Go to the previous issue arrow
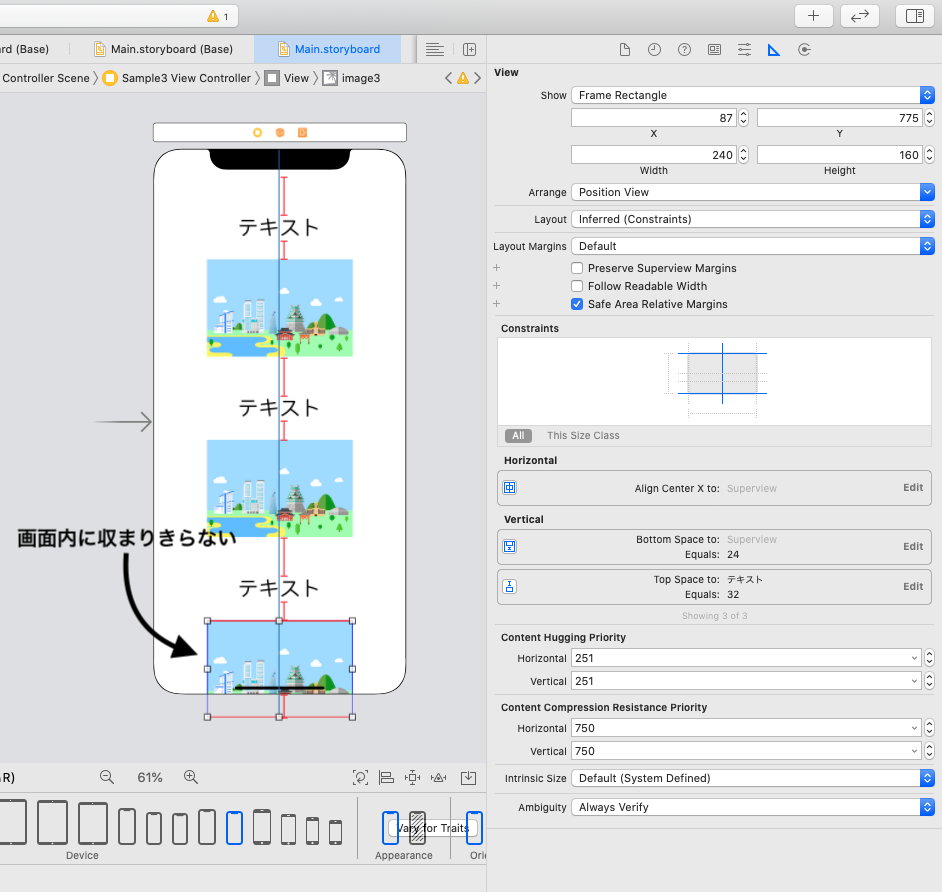This screenshot has width=942, height=892. tap(448, 78)
